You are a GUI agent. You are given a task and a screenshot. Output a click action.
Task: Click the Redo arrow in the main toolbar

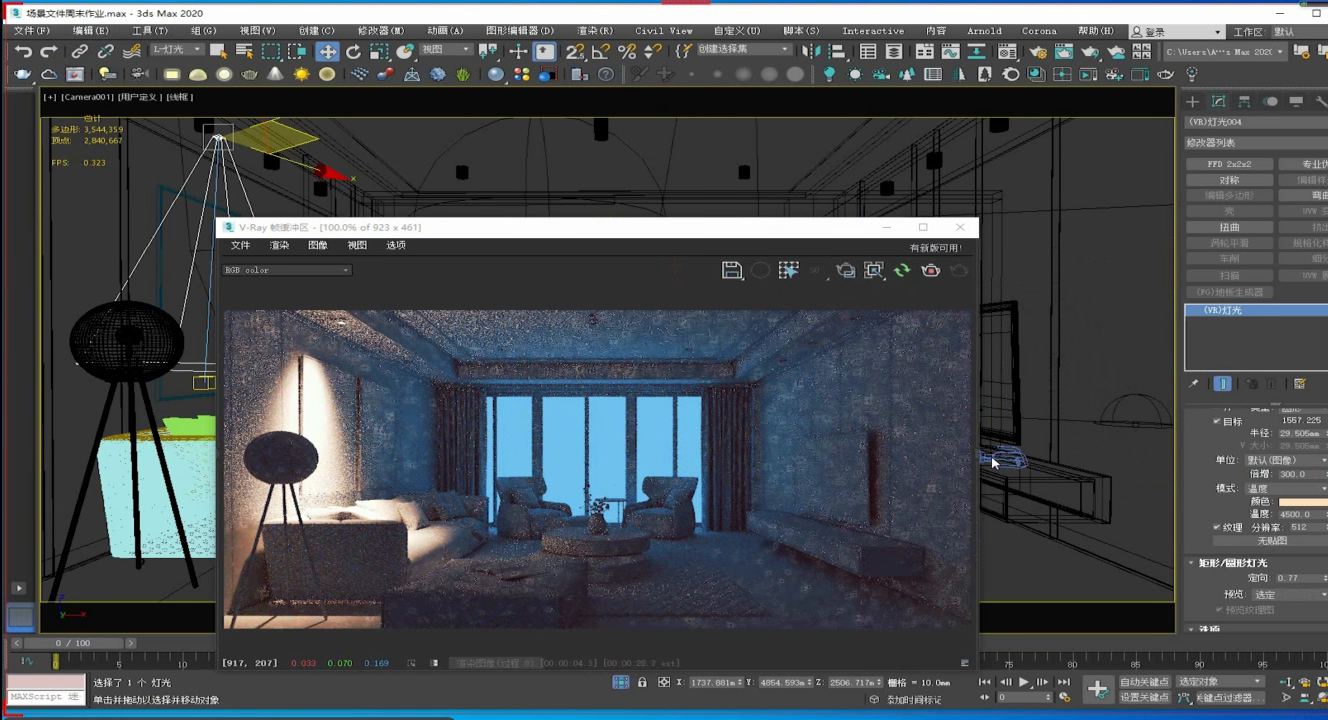pos(48,52)
